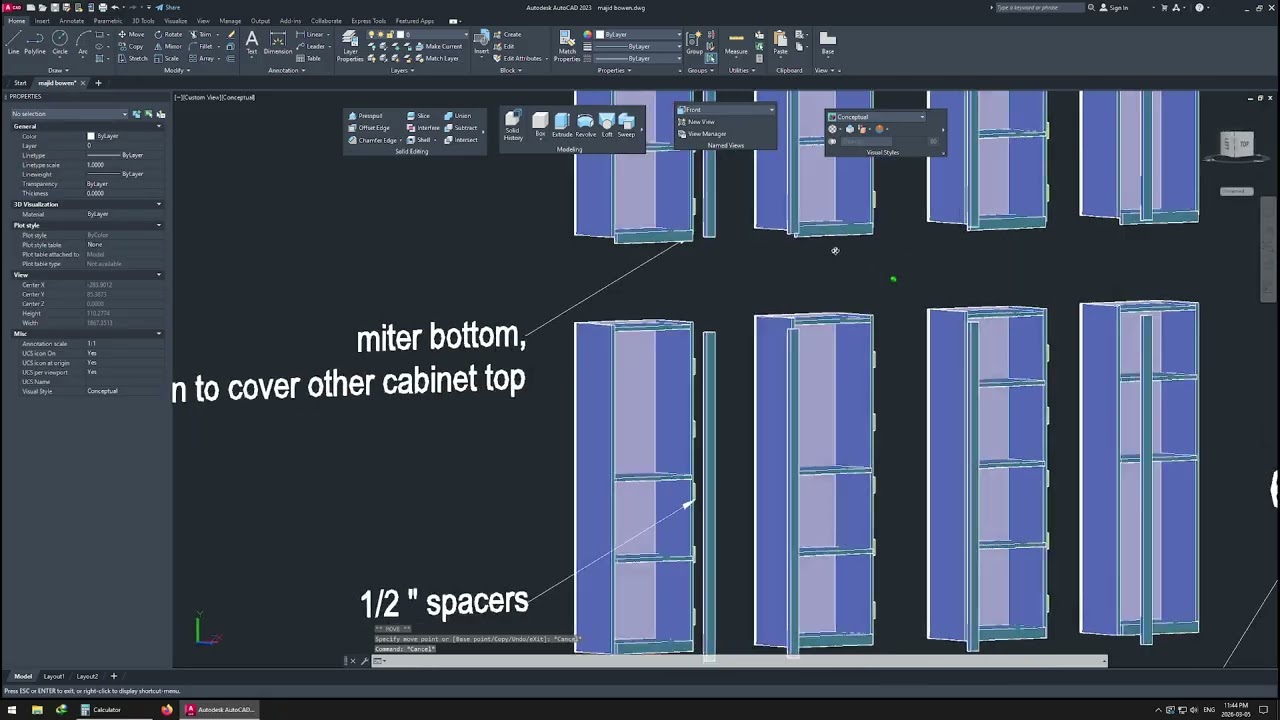Open the layer selector dropdown
The height and width of the screenshot is (720, 1280).
[x=415, y=35]
